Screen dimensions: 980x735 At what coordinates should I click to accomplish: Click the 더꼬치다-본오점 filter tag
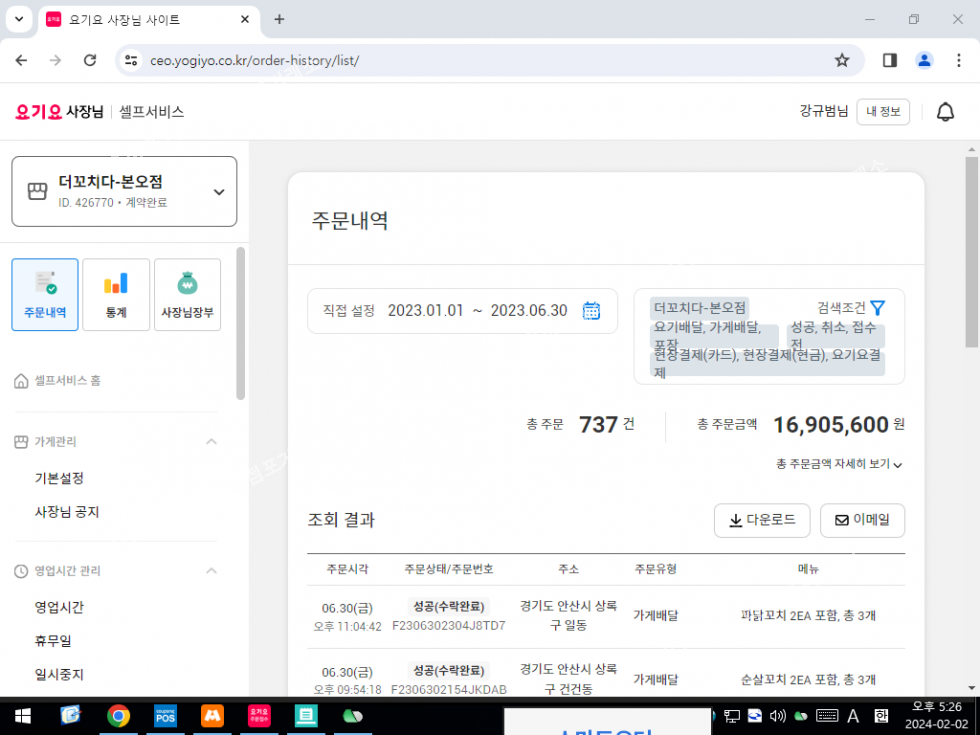(699, 308)
